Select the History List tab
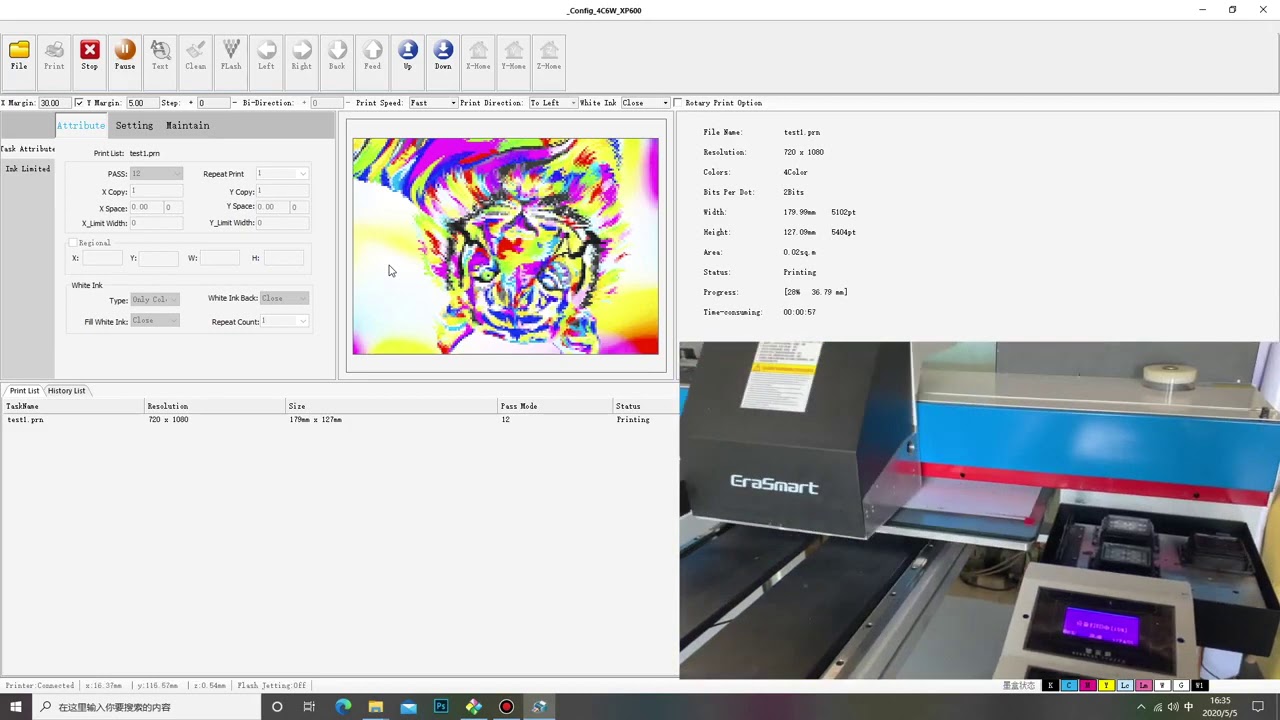1280x720 pixels. pos(66,391)
